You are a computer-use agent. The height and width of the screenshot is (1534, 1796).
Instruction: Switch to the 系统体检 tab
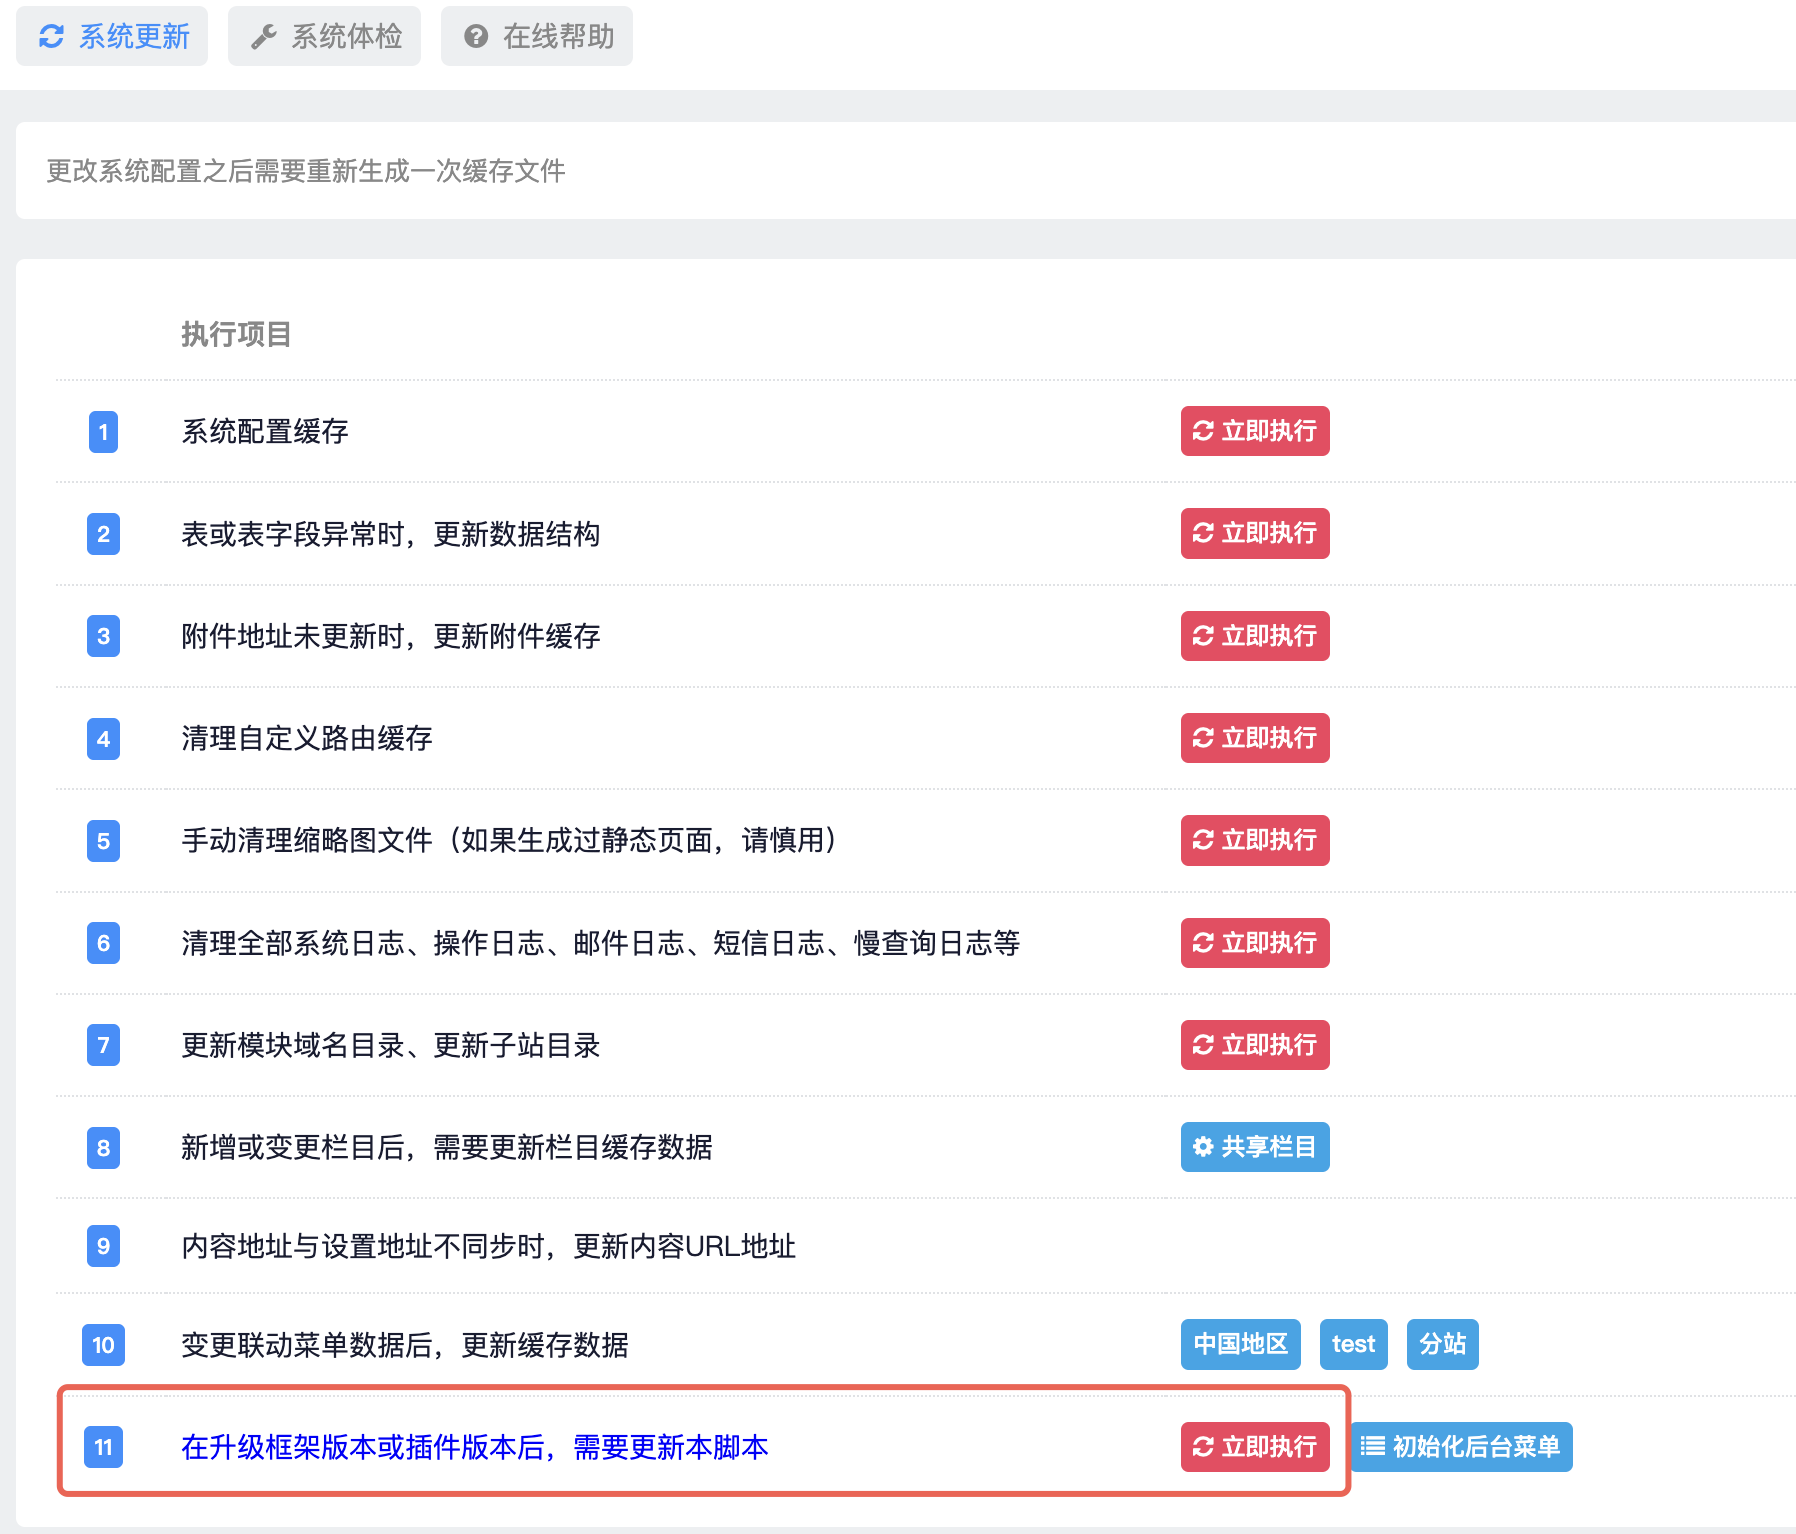coord(324,37)
